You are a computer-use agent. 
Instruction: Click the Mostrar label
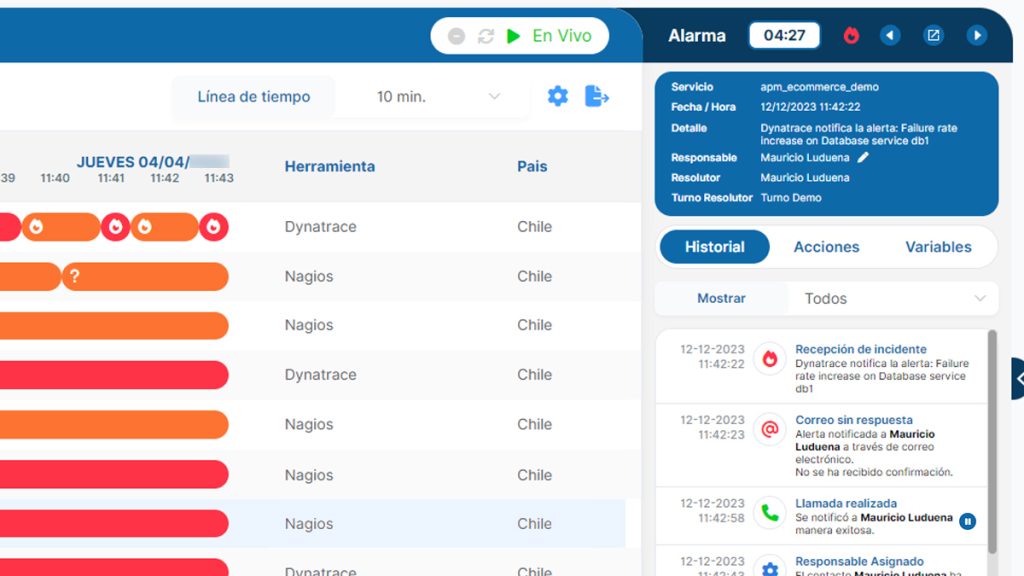[x=721, y=298]
